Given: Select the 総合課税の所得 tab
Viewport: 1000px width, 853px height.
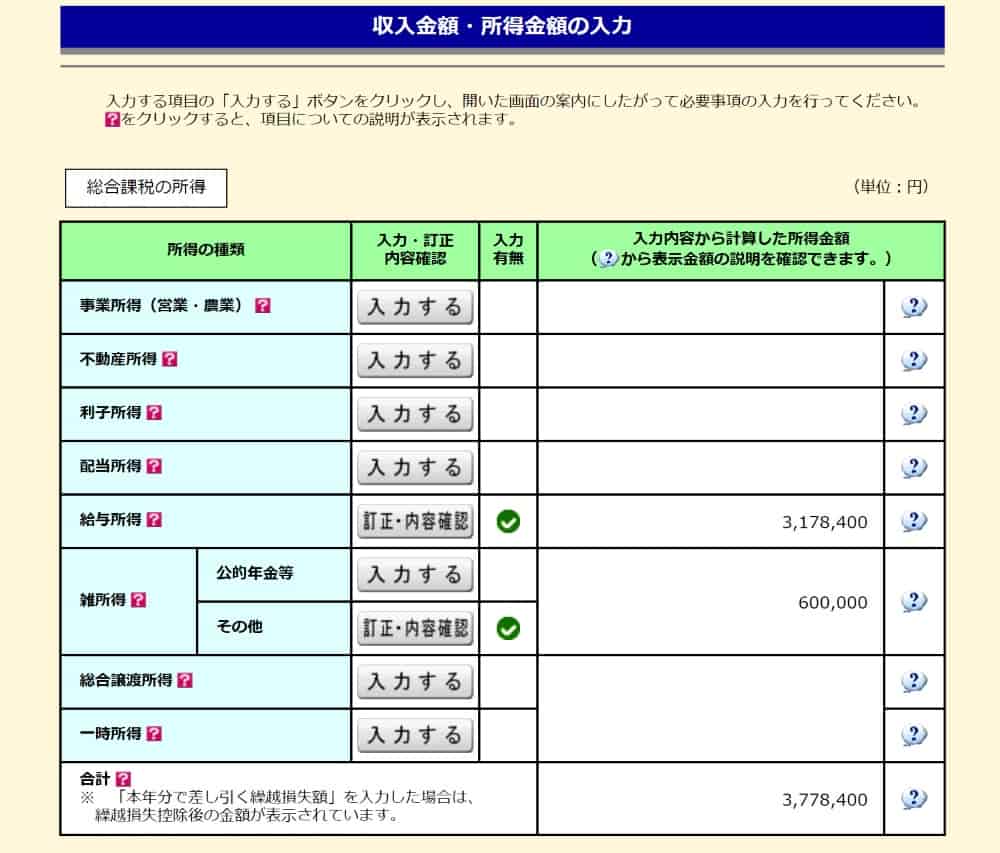Looking at the screenshot, I should (x=146, y=188).
